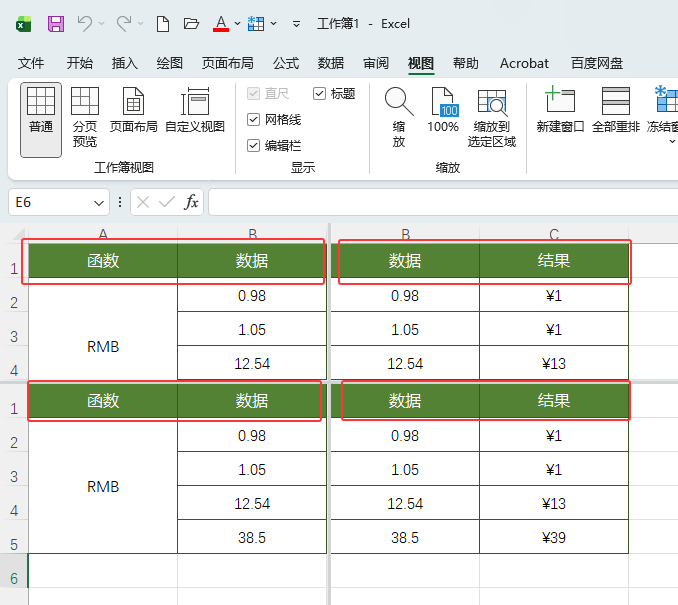This screenshot has height=605, width=678.
Task: Open the 审阅 ribbon tab
Action: 376,64
